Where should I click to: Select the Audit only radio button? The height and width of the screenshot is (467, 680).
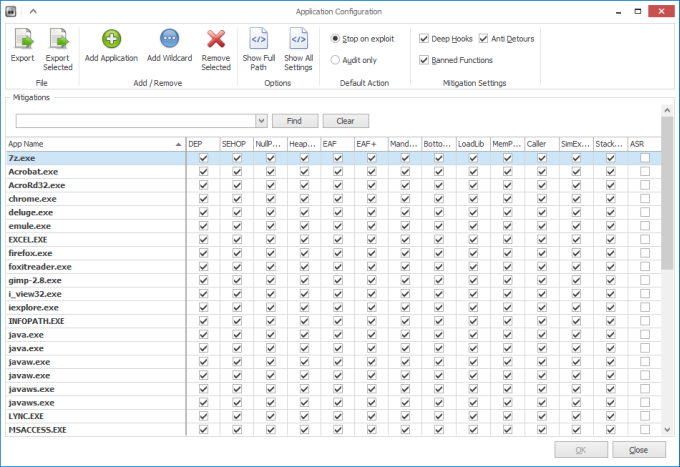335,60
